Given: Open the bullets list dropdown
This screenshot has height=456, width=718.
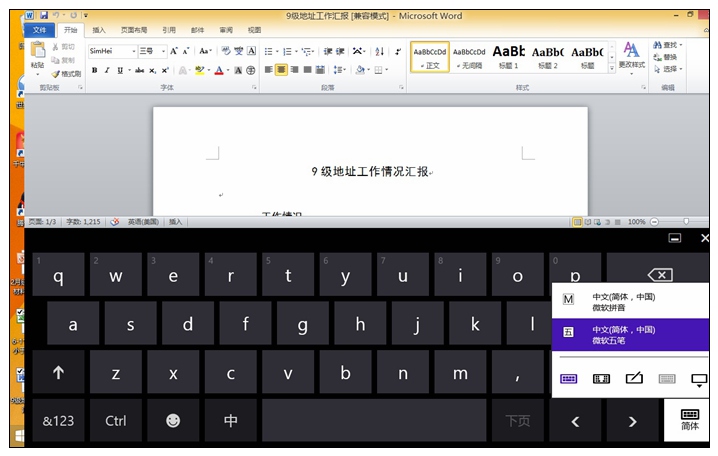Looking at the screenshot, I should click(x=277, y=51).
